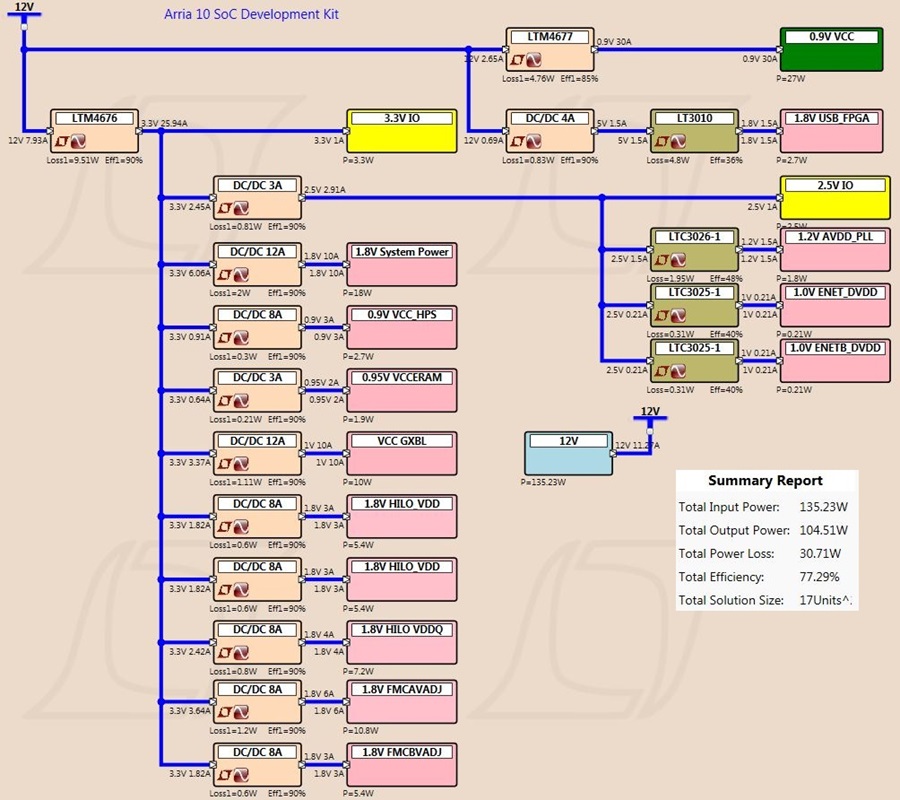900x800 pixels.
Task: Click the LT logo in the DC/DC 3A 2.5V converter
Action: (x=225, y=208)
